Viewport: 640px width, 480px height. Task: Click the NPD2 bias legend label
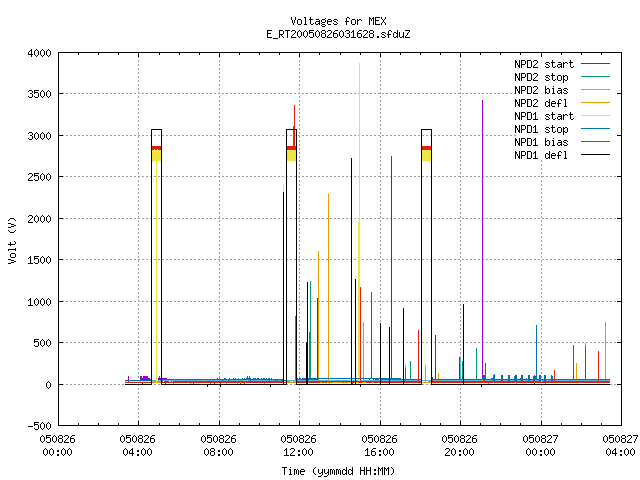541,90
